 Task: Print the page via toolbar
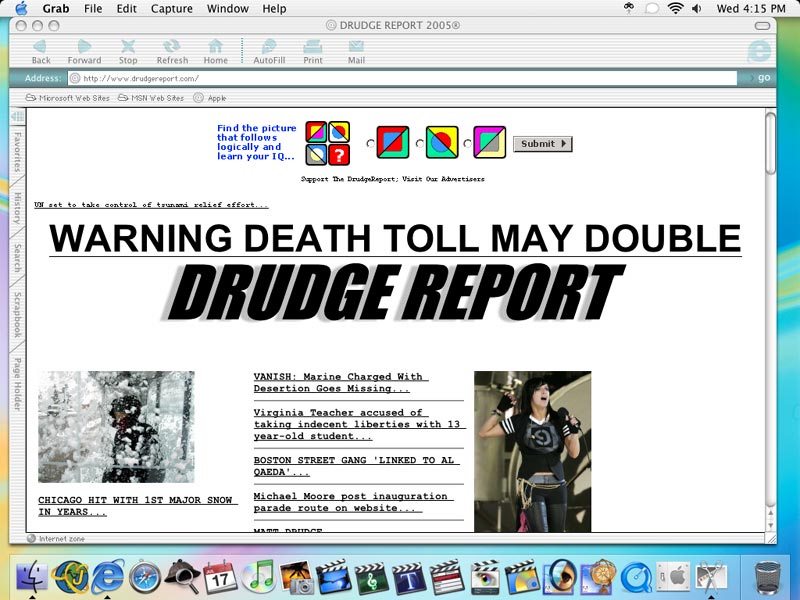coord(313,52)
